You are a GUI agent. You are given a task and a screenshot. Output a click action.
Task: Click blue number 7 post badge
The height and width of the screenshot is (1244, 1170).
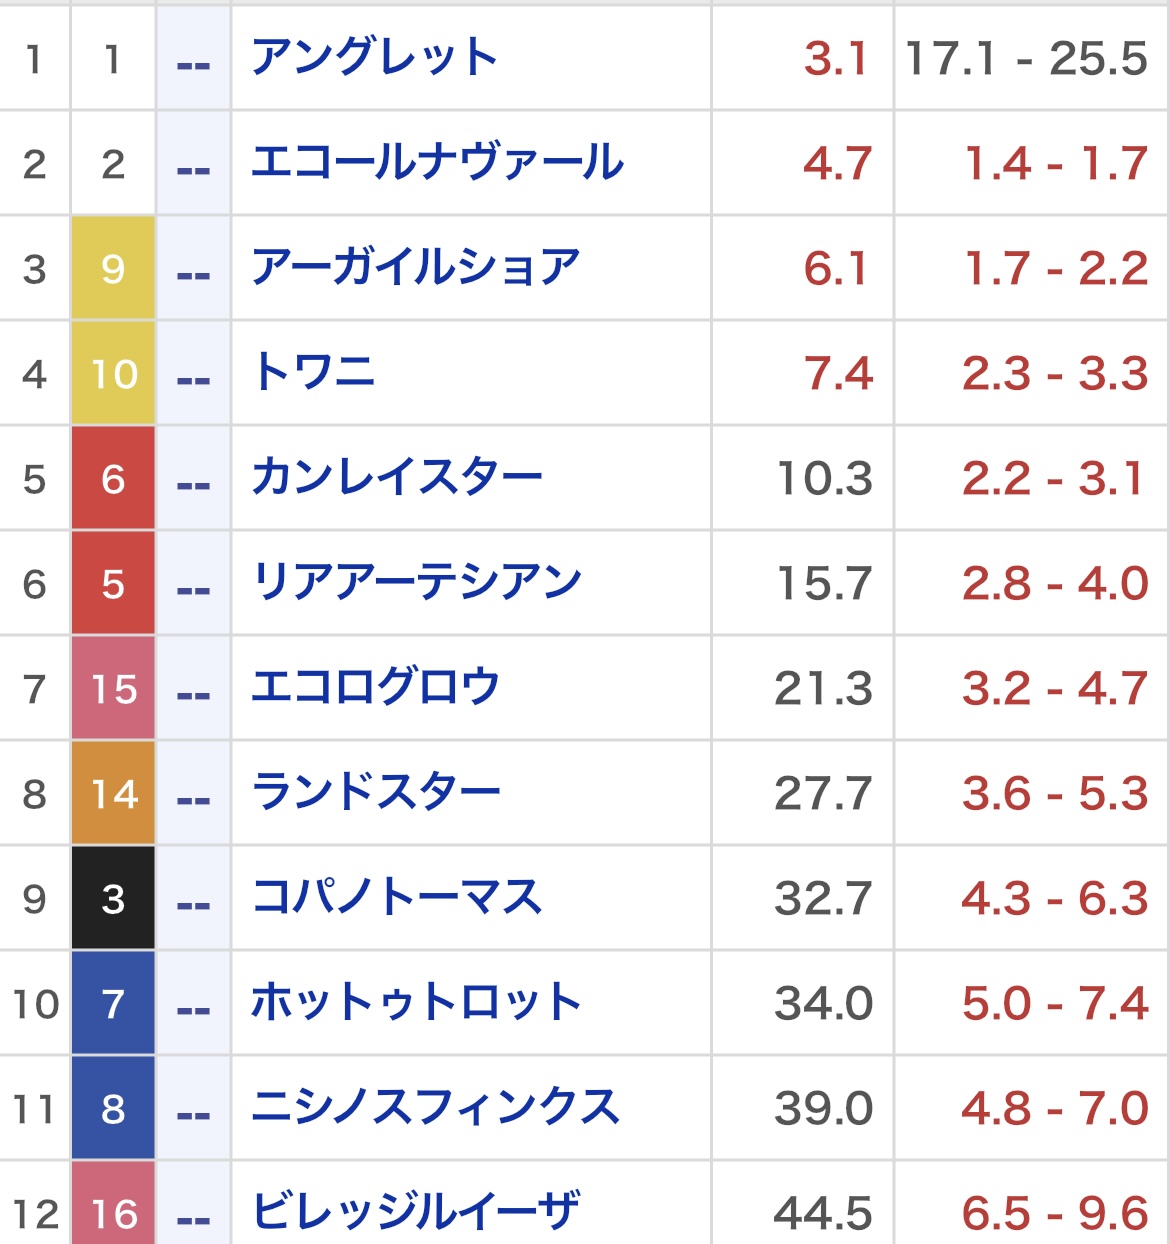click(x=113, y=1003)
